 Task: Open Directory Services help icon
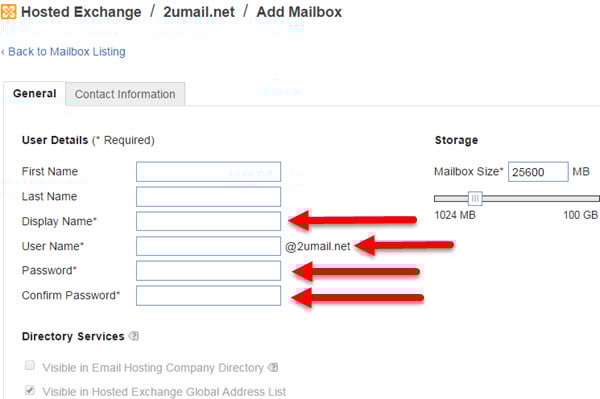(x=134, y=336)
